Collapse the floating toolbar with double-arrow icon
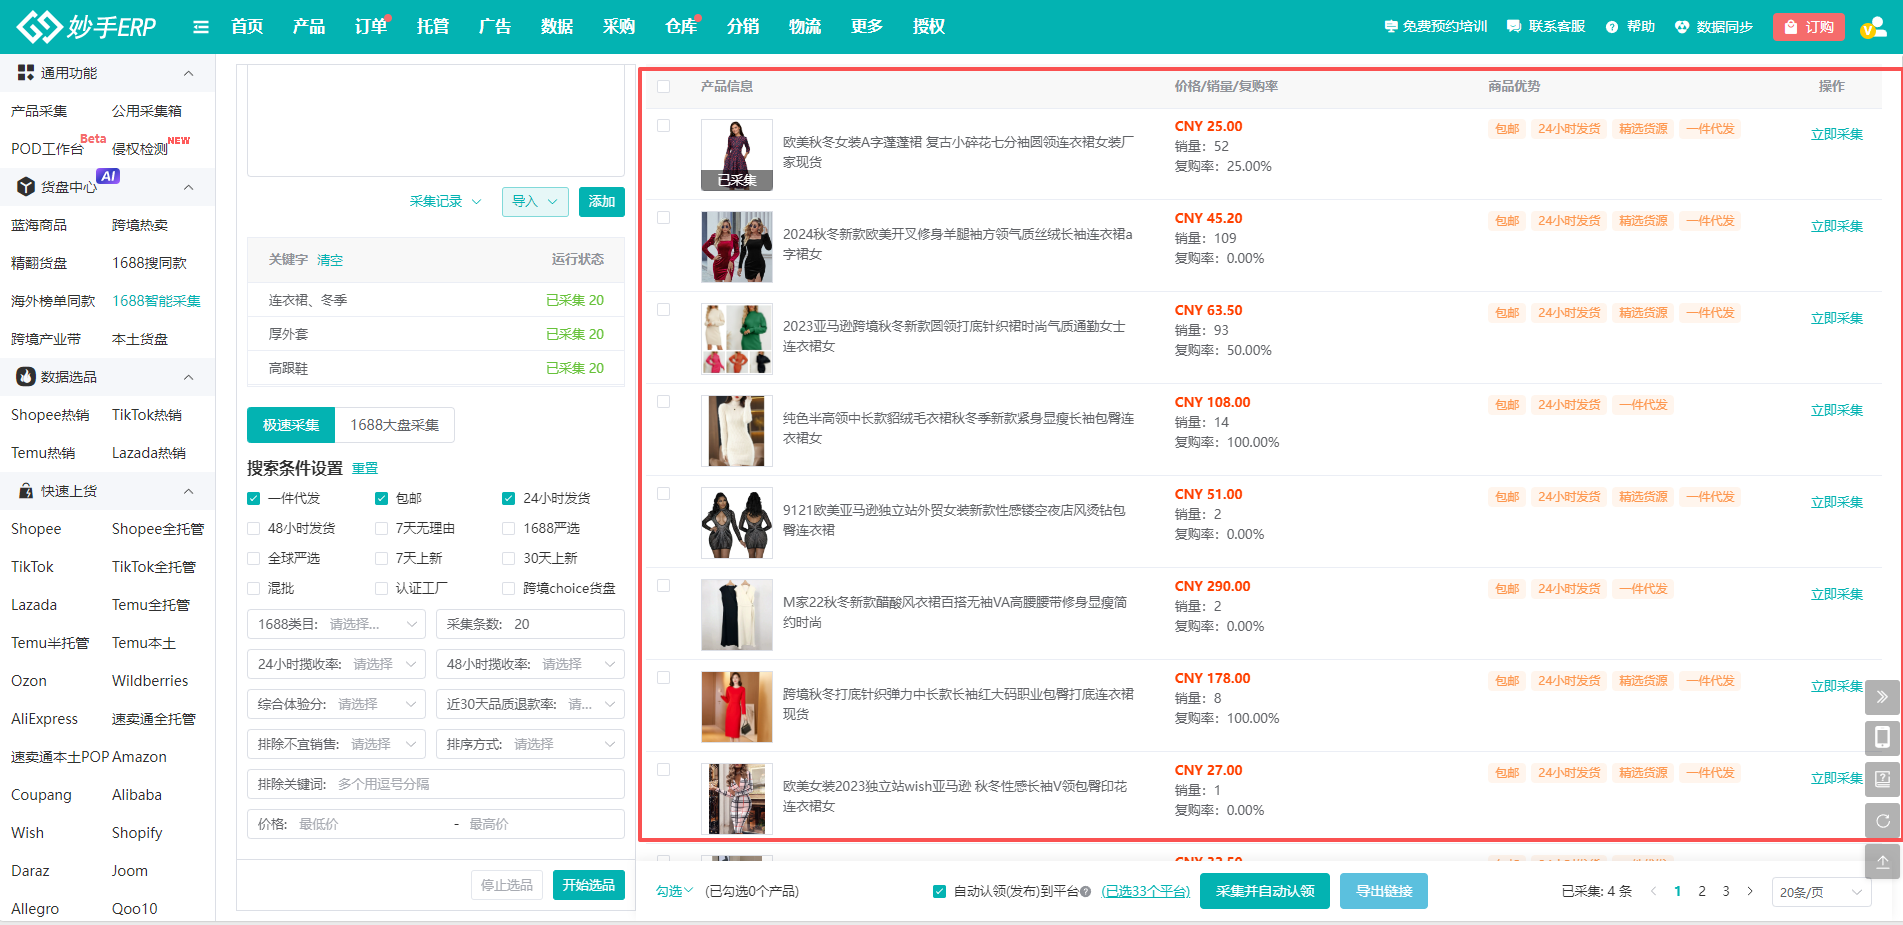 [1882, 697]
